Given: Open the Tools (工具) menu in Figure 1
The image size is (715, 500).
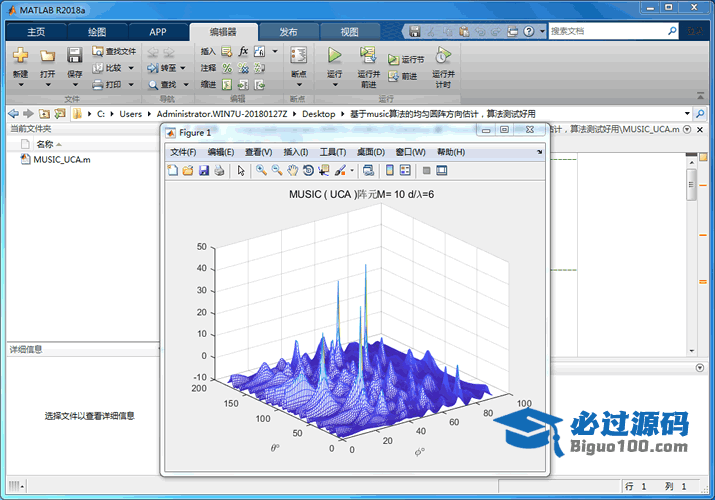Looking at the screenshot, I should coord(333,152).
